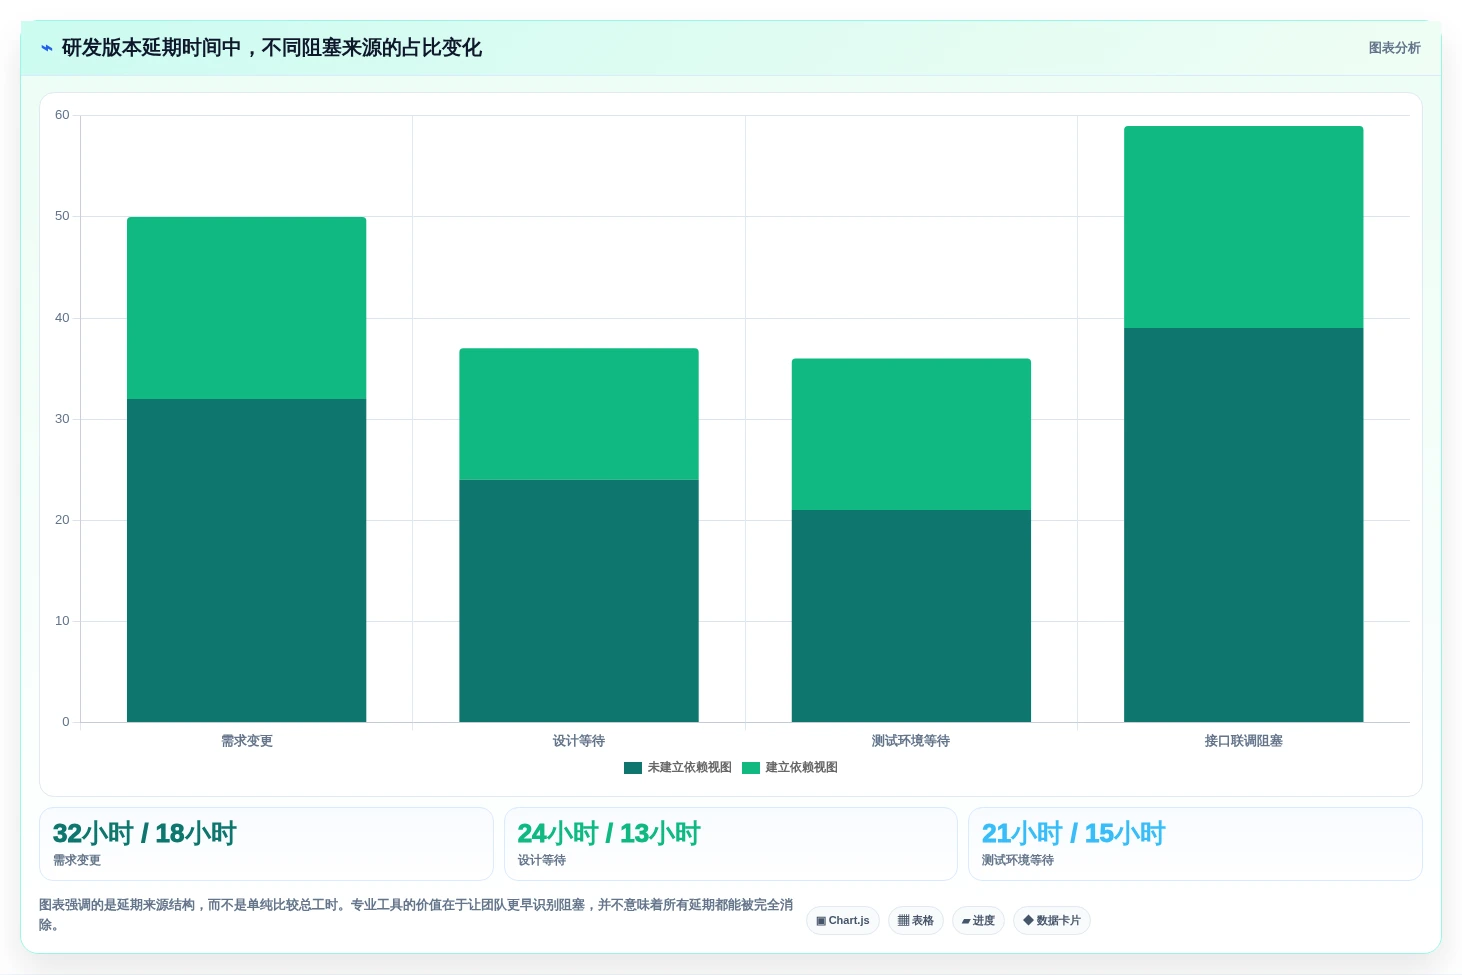Select the 进度 tag chip
The image size is (1462, 975).
pos(978,921)
